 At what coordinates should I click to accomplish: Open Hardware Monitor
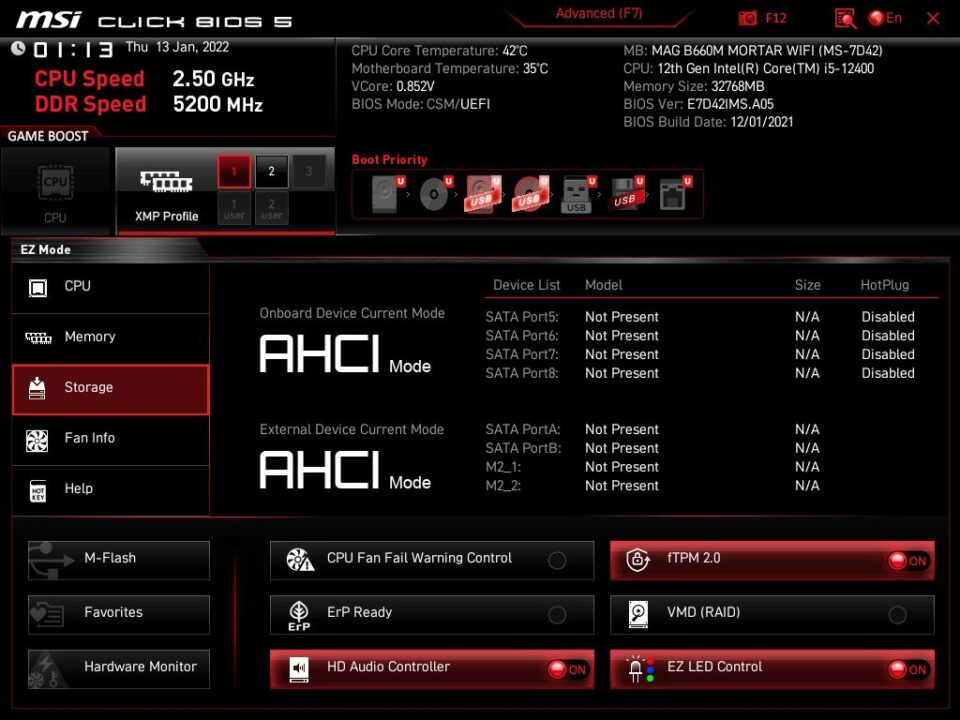coord(119,669)
